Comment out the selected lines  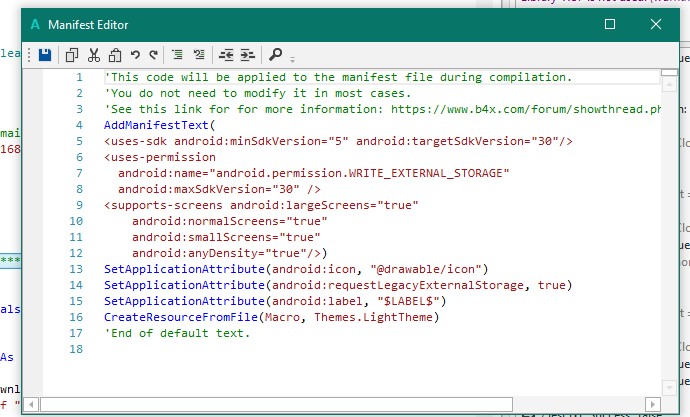pos(177,55)
